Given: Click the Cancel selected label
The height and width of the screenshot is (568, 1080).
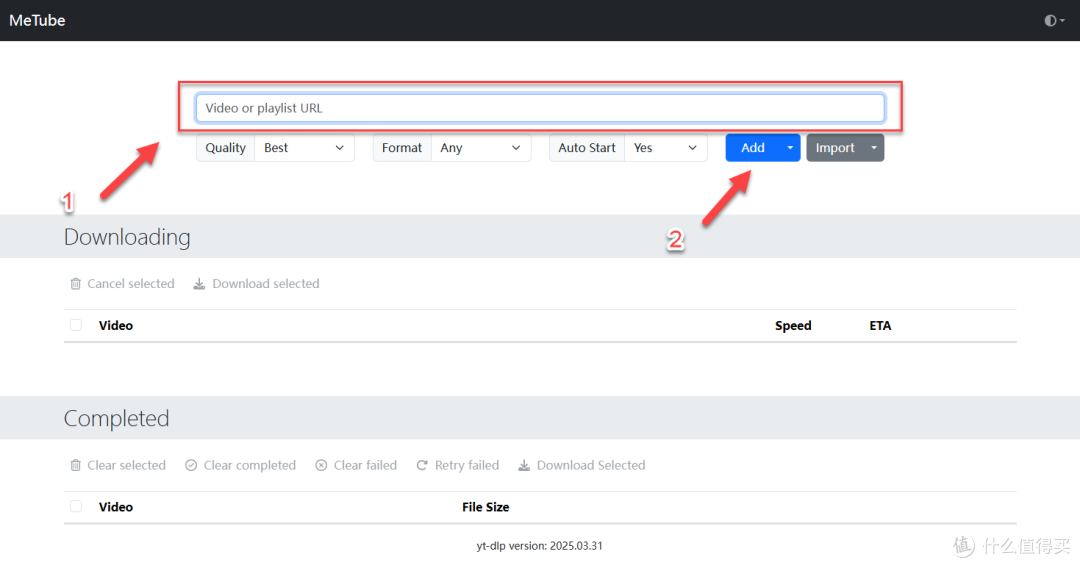Looking at the screenshot, I should point(131,284).
